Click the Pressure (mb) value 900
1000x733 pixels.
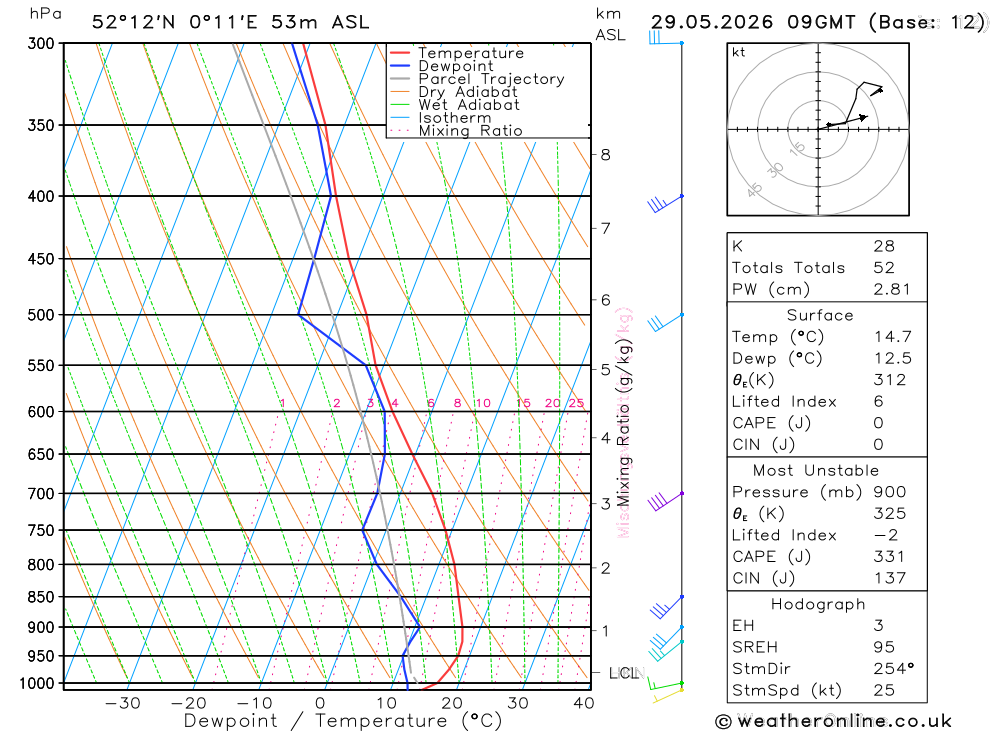point(890,492)
